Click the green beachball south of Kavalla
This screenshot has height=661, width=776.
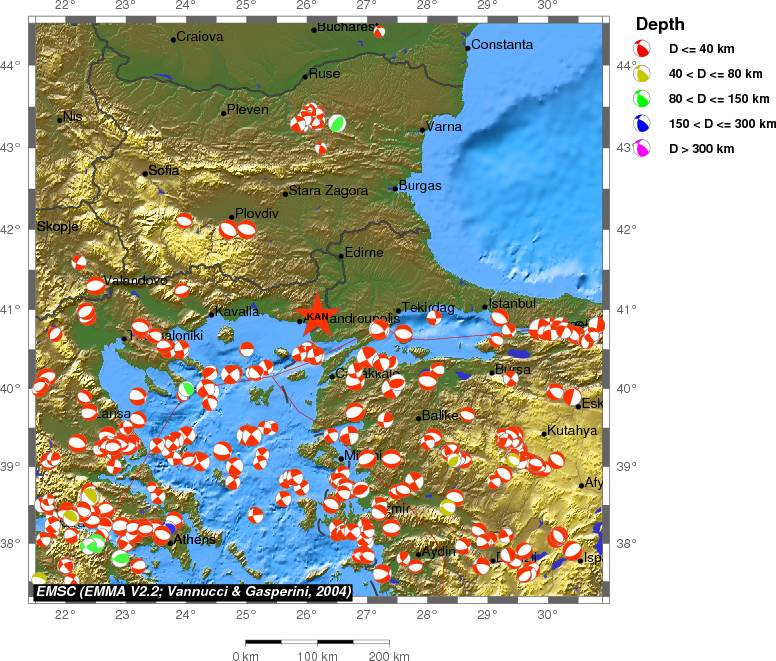click(187, 388)
